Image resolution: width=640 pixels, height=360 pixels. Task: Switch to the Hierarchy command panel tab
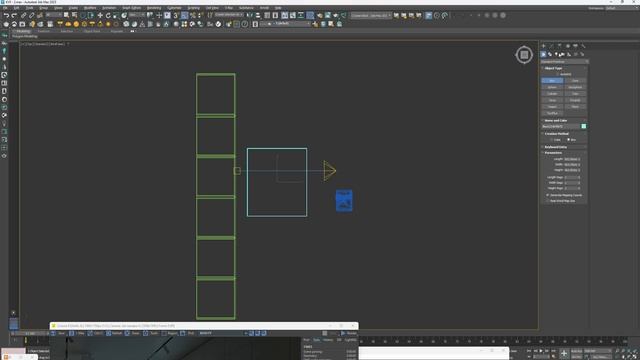coord(560,46)
